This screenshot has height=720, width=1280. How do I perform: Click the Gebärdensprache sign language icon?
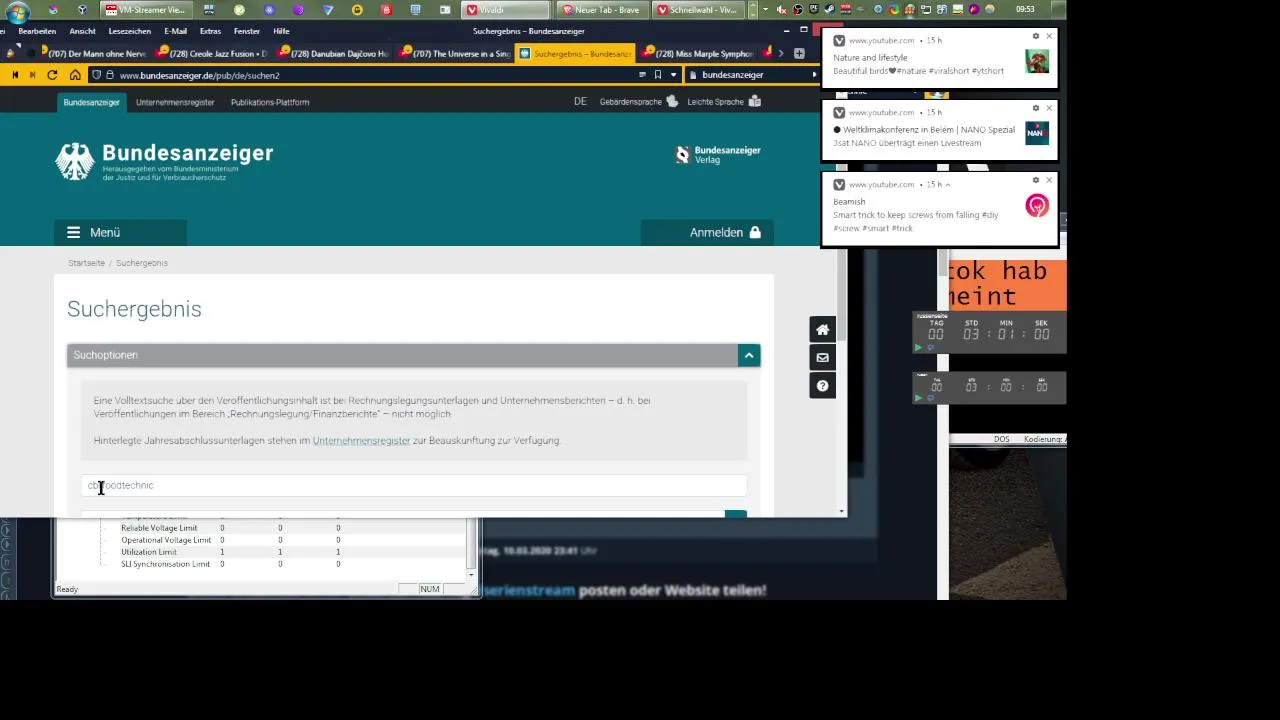[672, 101]
